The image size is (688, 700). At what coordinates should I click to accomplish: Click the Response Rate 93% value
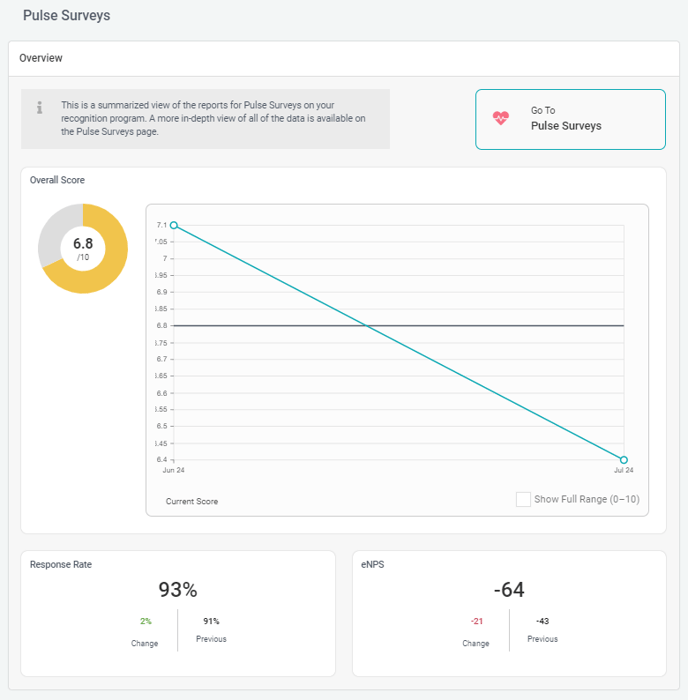tap(178, 590)
